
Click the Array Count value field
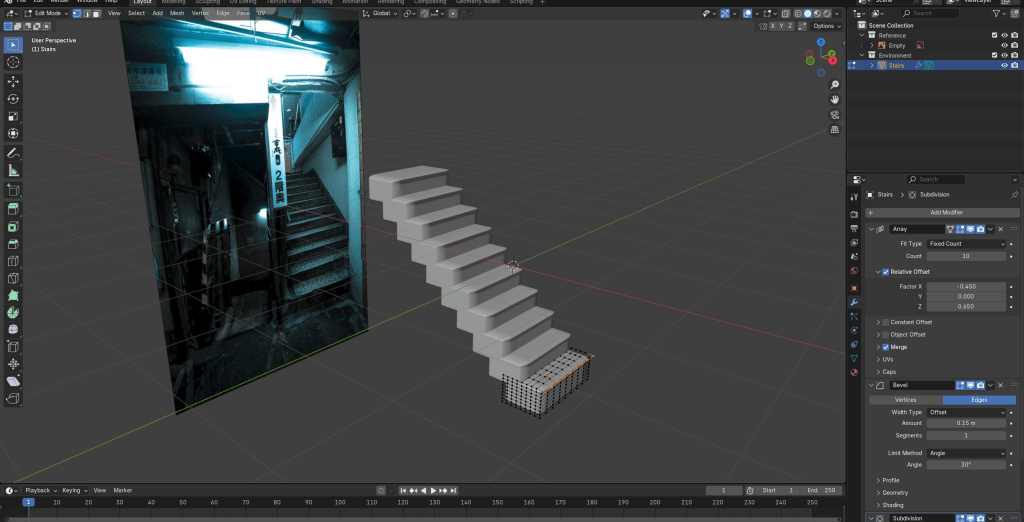966,257
